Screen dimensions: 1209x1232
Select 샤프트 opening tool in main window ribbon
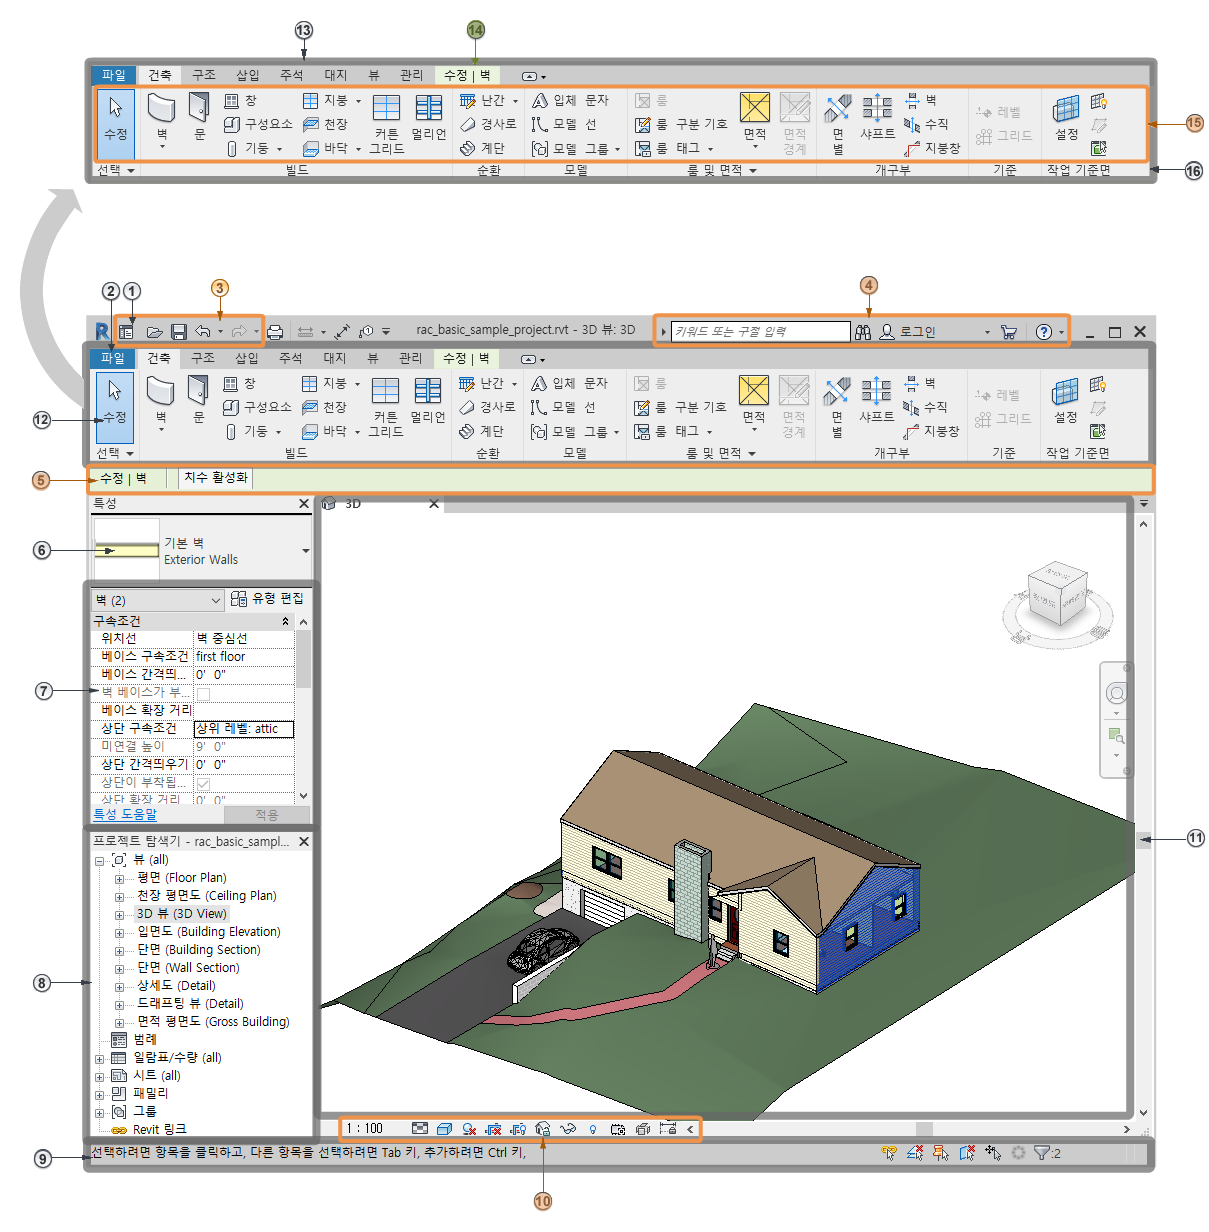tap(877, 400)
